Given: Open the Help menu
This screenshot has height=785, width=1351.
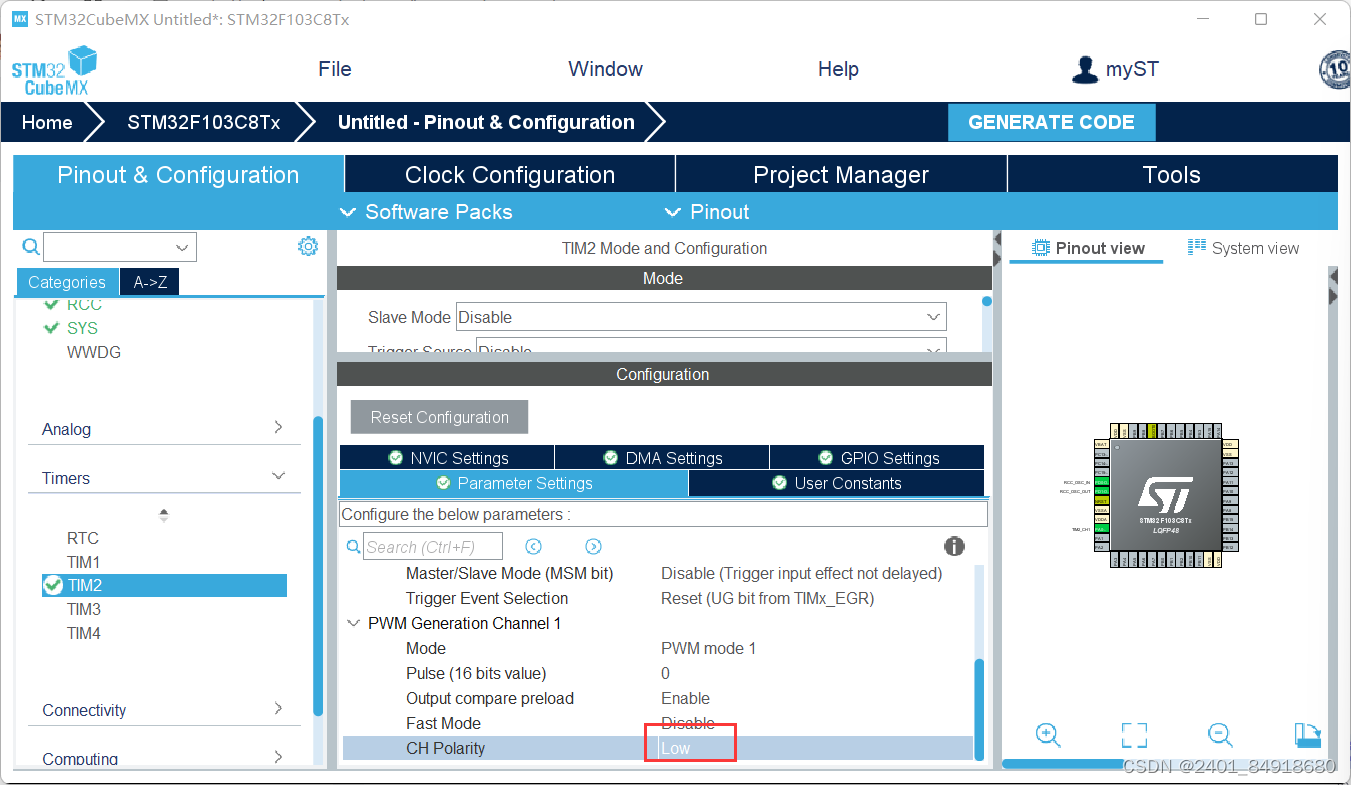Looking at the screenshot, I should pyautogui.click(x=838, y=69).
